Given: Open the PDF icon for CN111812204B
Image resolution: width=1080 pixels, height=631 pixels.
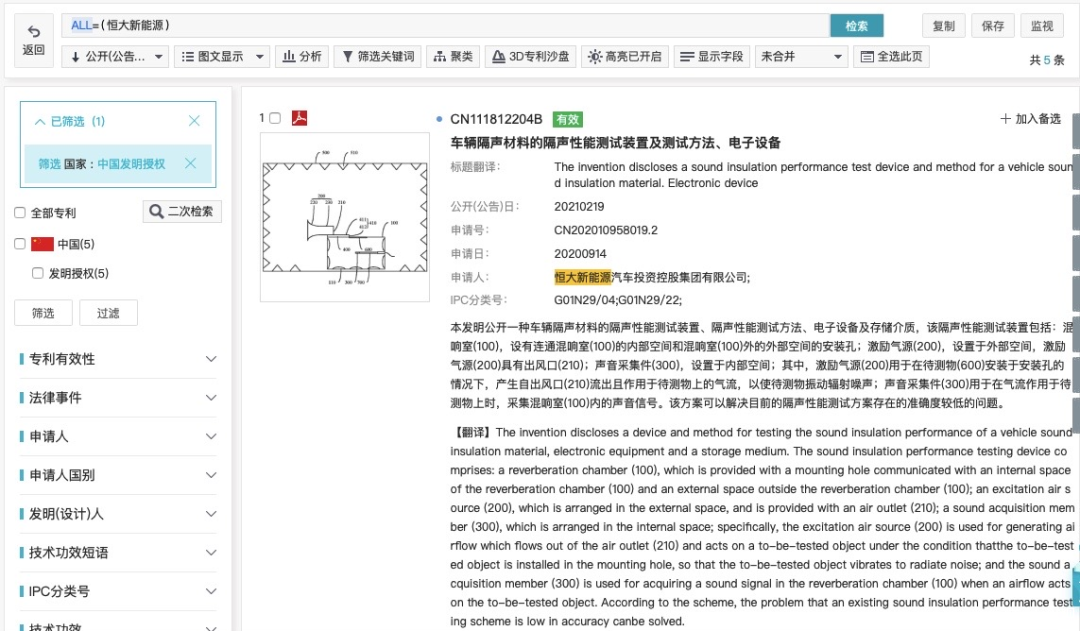Looking at the screenshot, I should click(299, 118).
